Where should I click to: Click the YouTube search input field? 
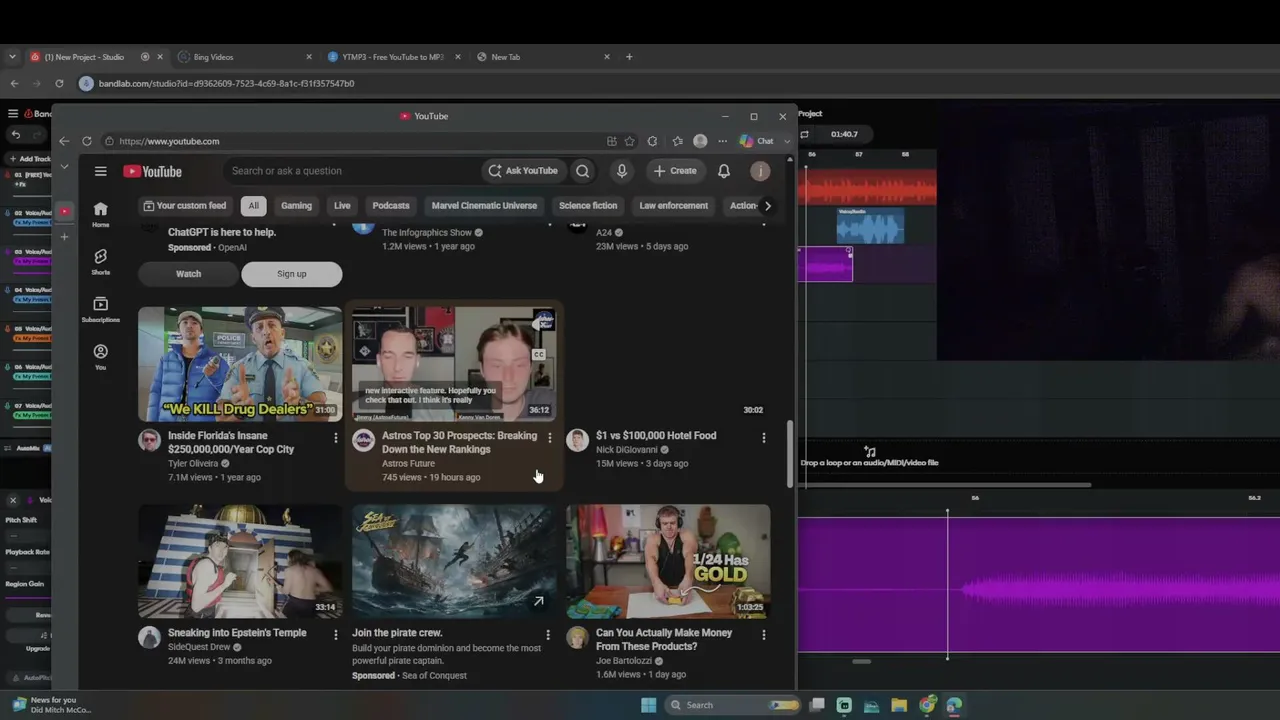[352, 171]
